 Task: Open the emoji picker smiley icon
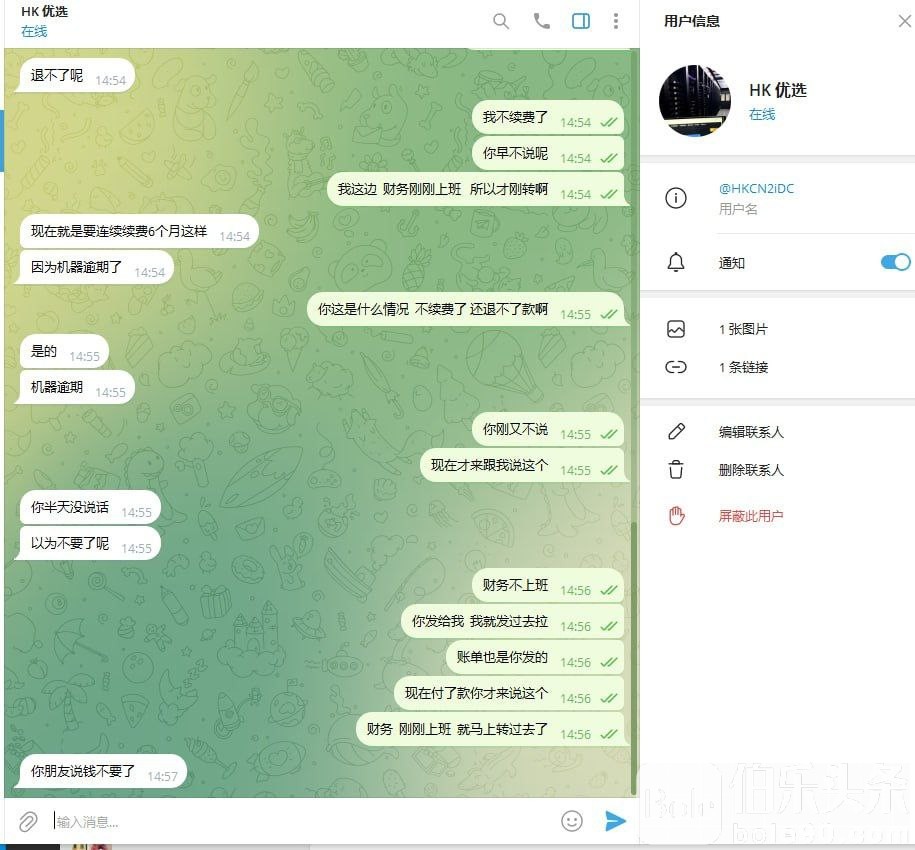click(x=572, y=821)
